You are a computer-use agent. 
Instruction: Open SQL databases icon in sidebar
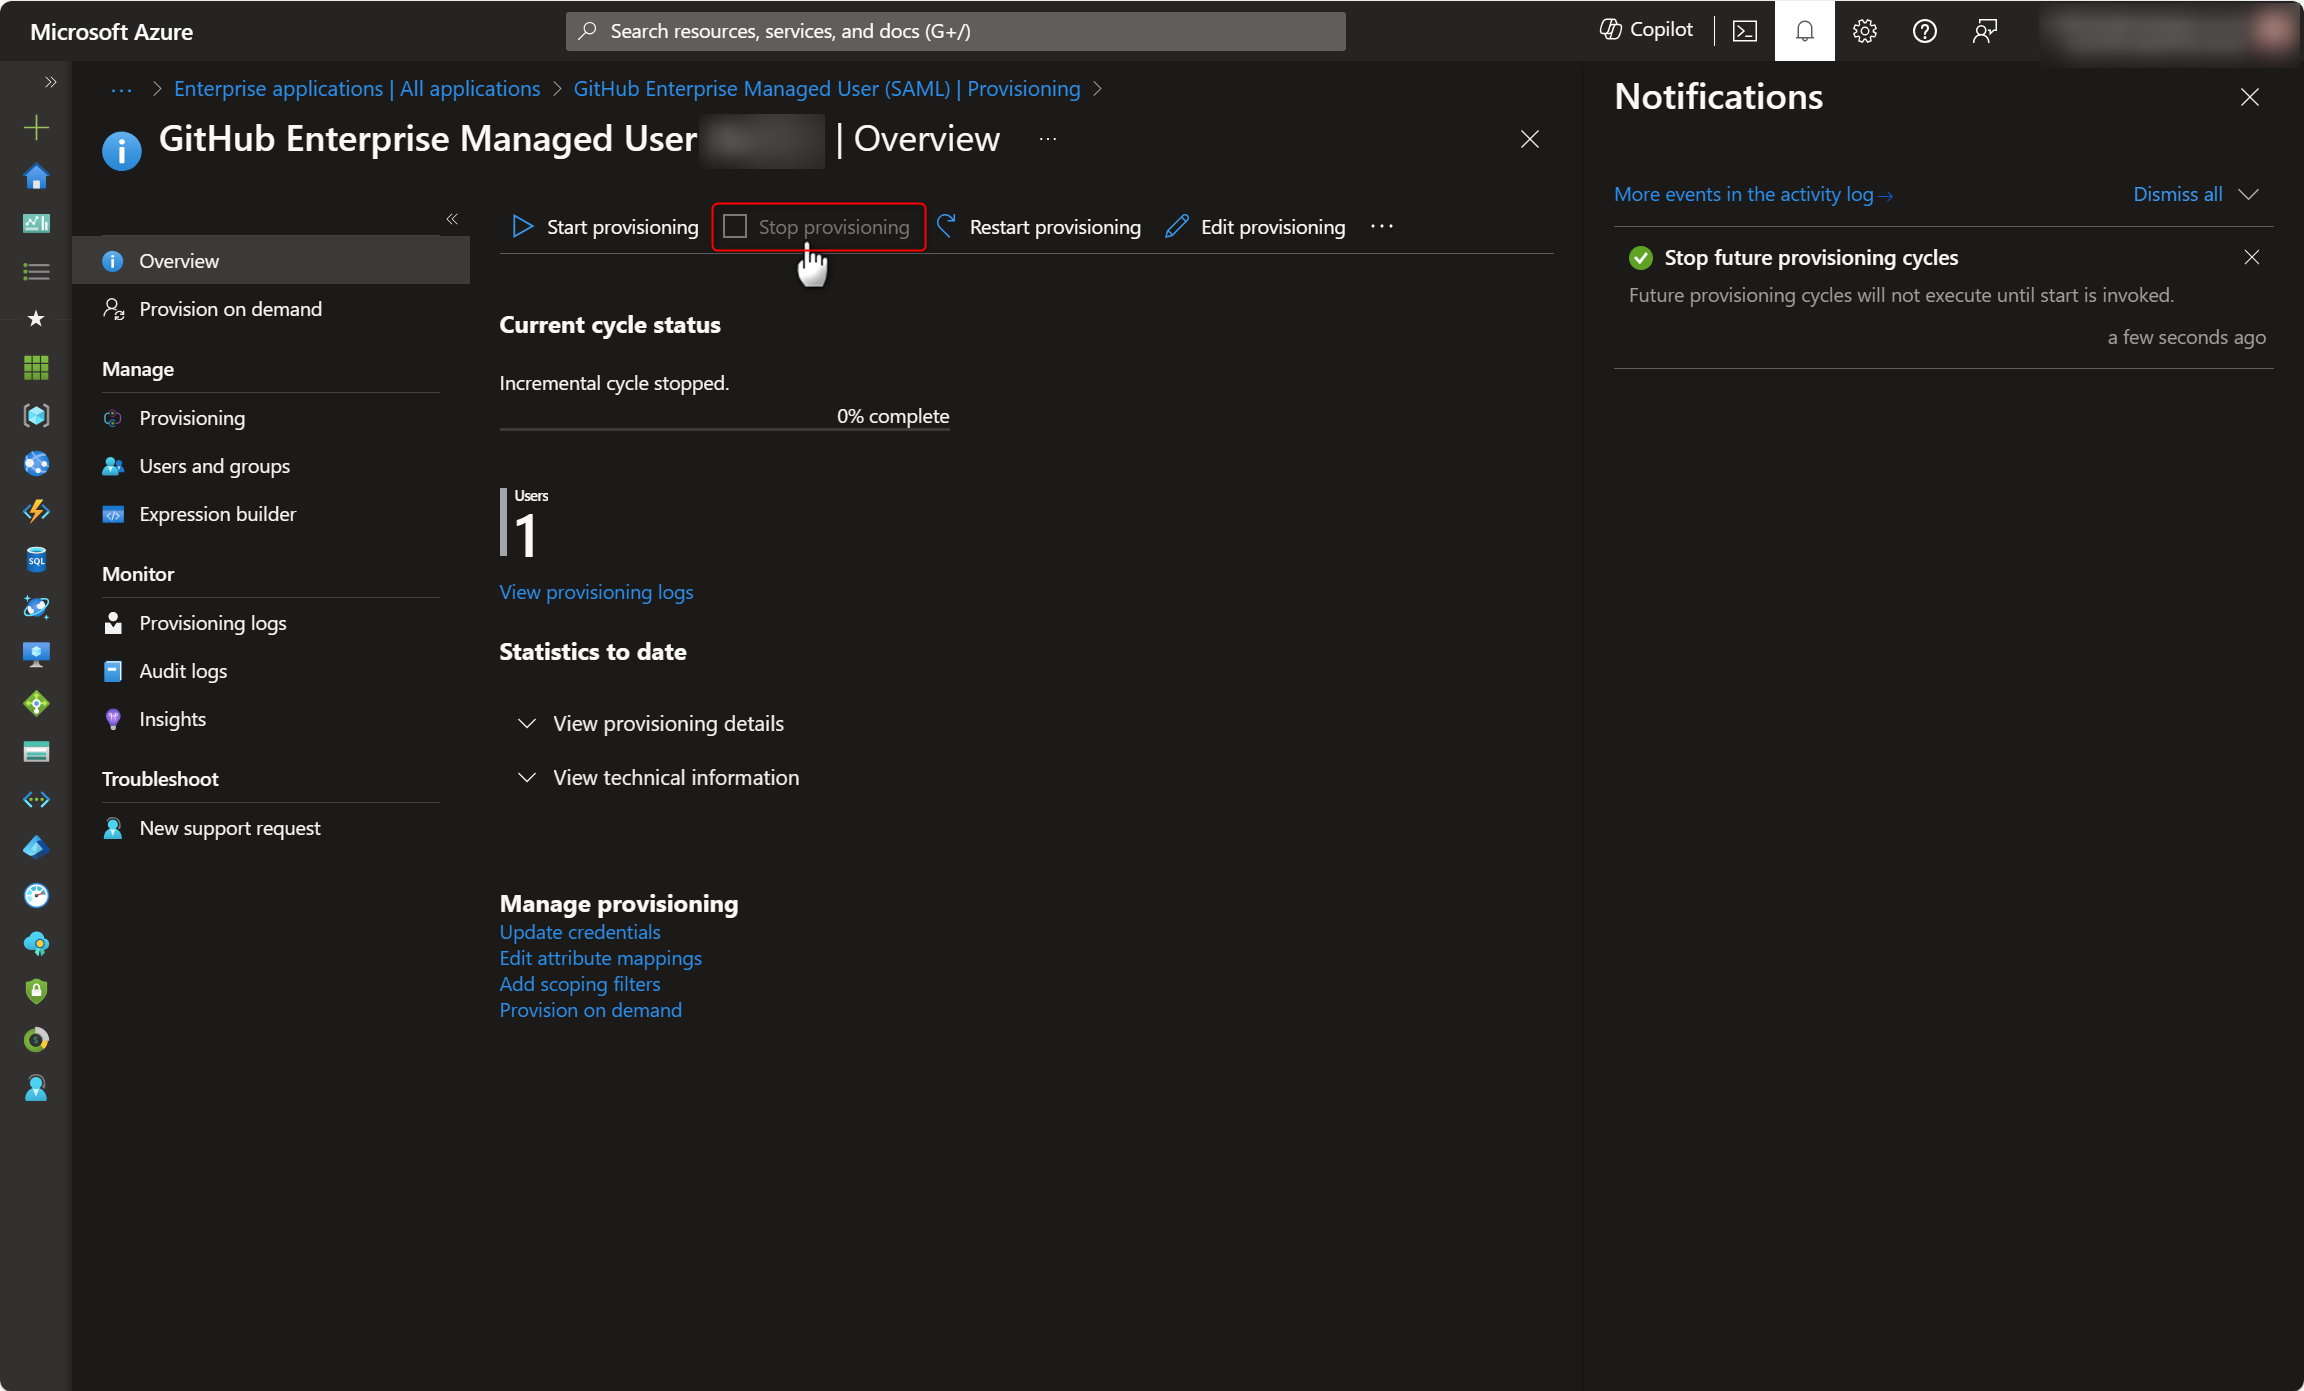coord(36,559)
